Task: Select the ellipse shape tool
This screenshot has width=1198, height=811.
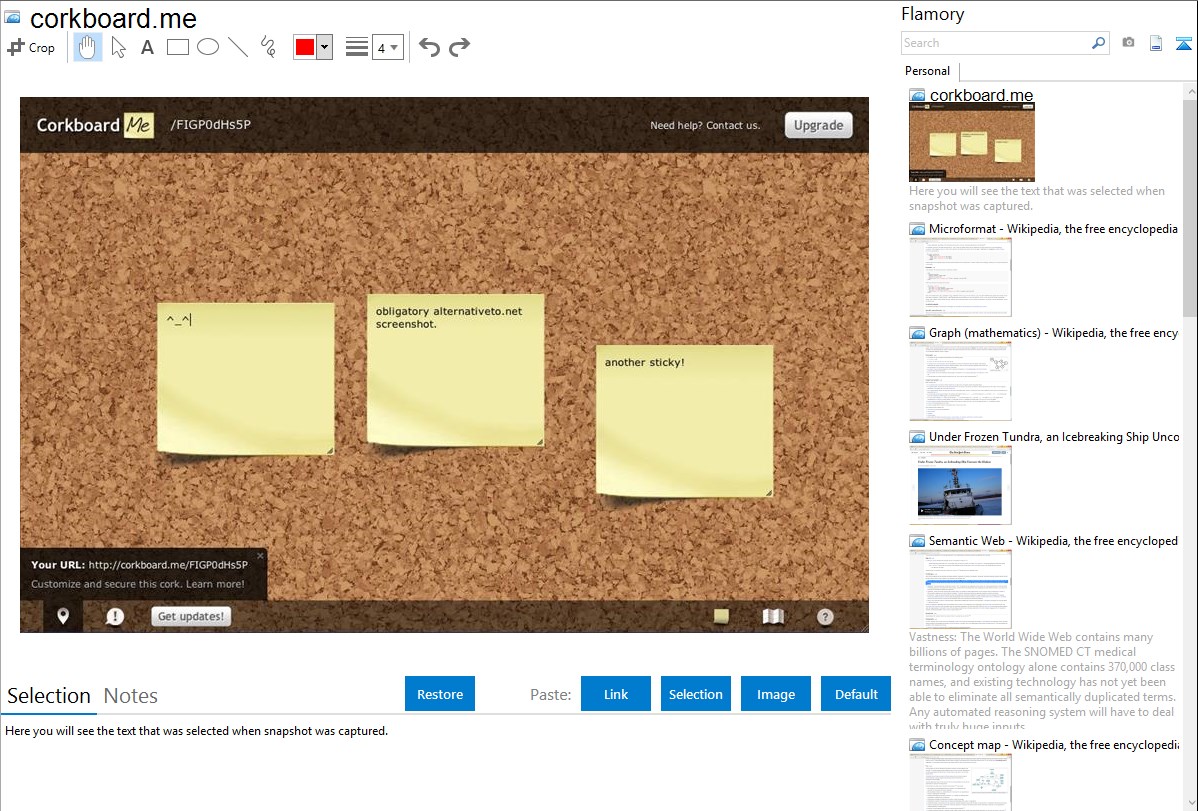Action: tap(208, 47)
